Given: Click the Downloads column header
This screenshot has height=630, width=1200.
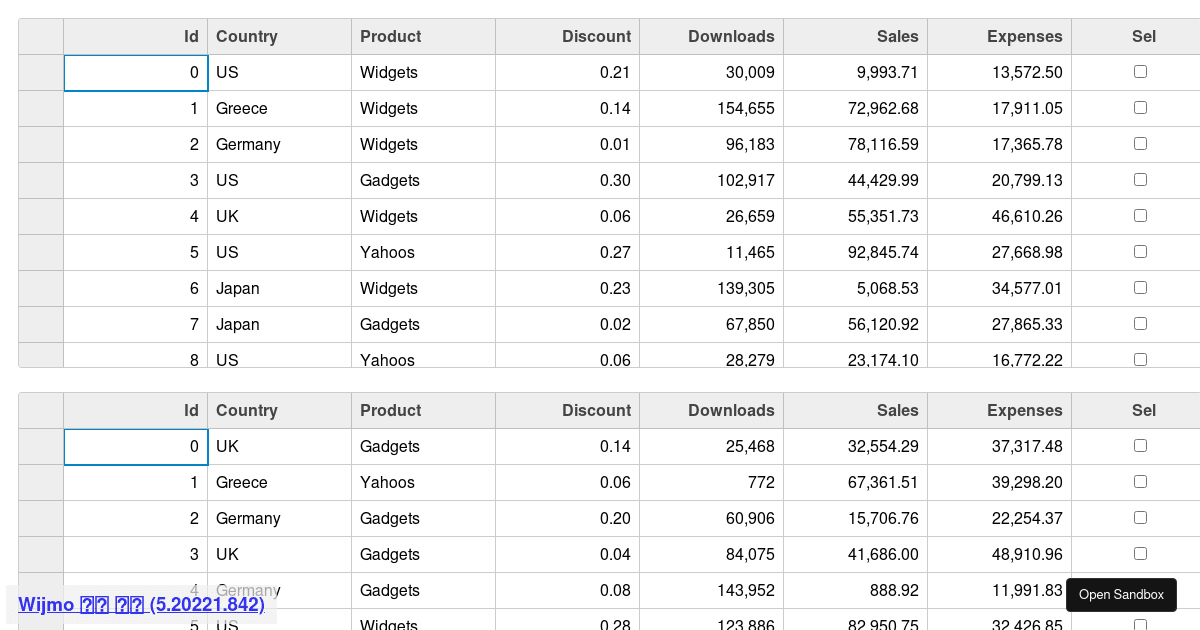Looking at the screenshot, I should (x=731, y=36).
